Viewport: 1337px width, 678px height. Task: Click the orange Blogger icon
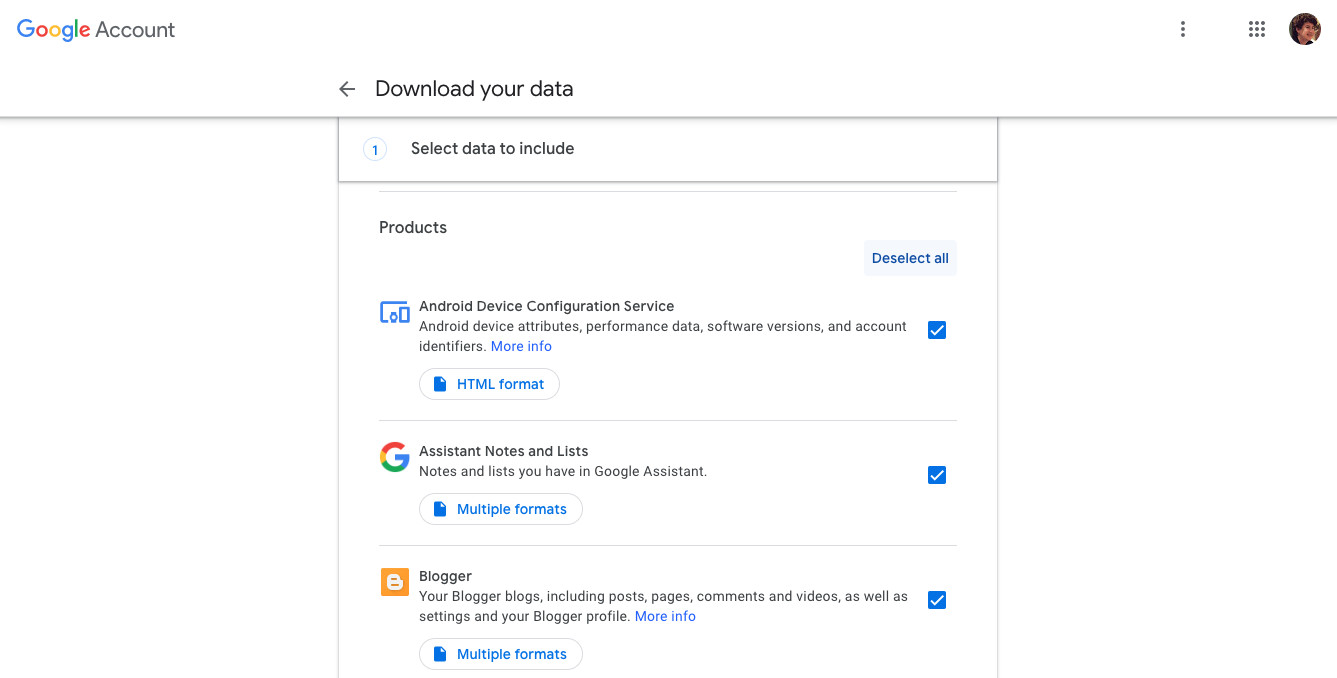click(x=395, y=582)
